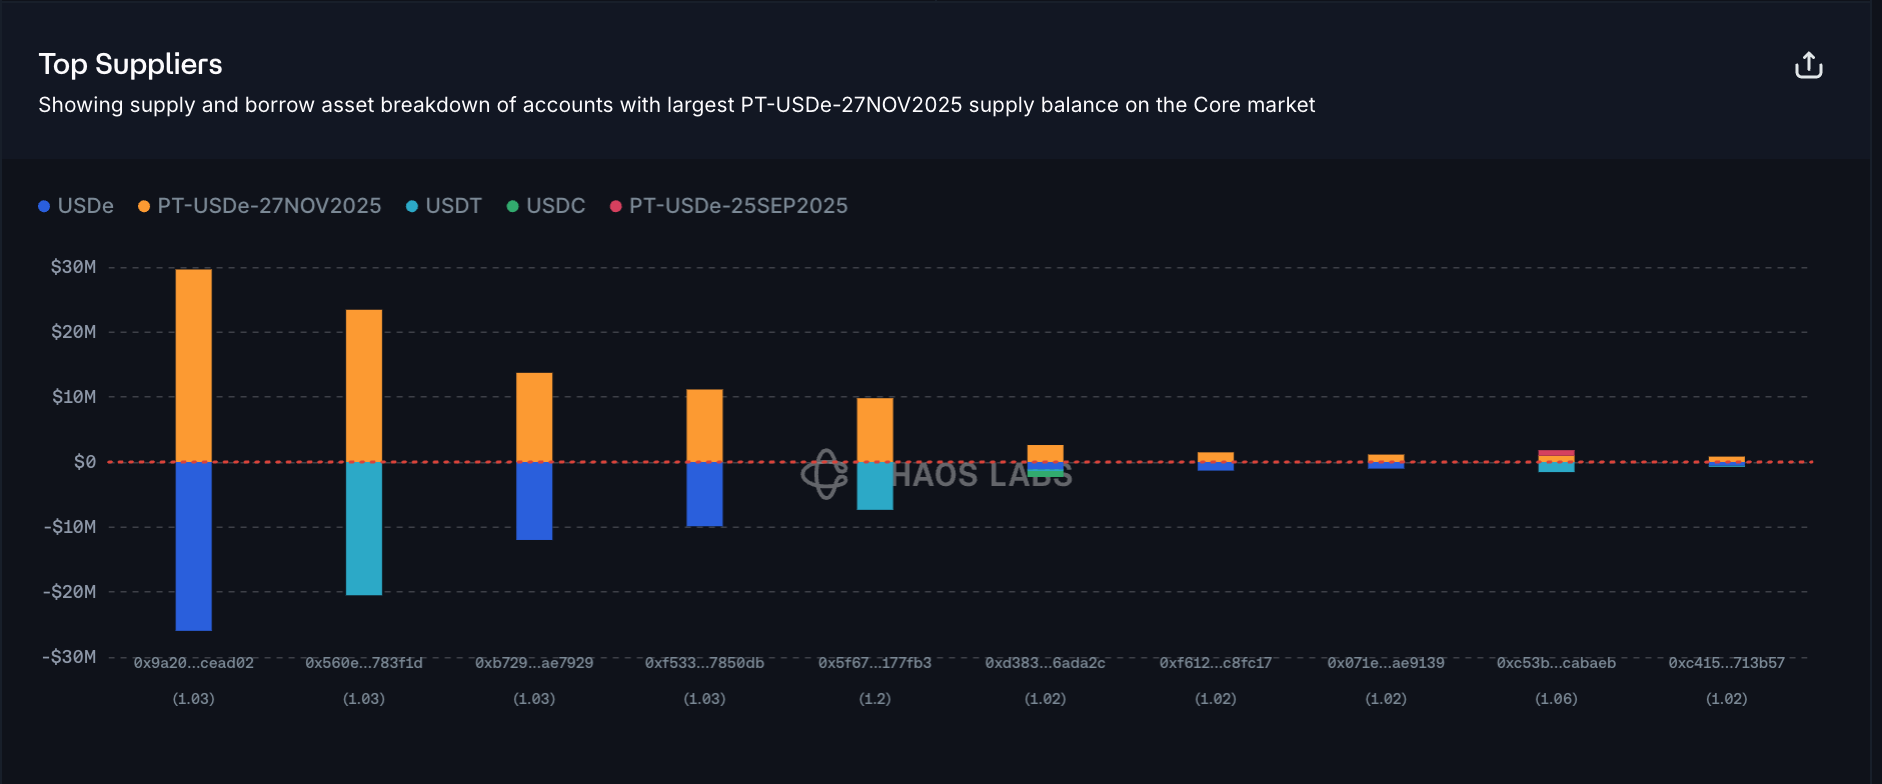Toggle PT-USDe-27NOV2025 legend entry
Screen dimensions: 1882x784
point(269,206)
